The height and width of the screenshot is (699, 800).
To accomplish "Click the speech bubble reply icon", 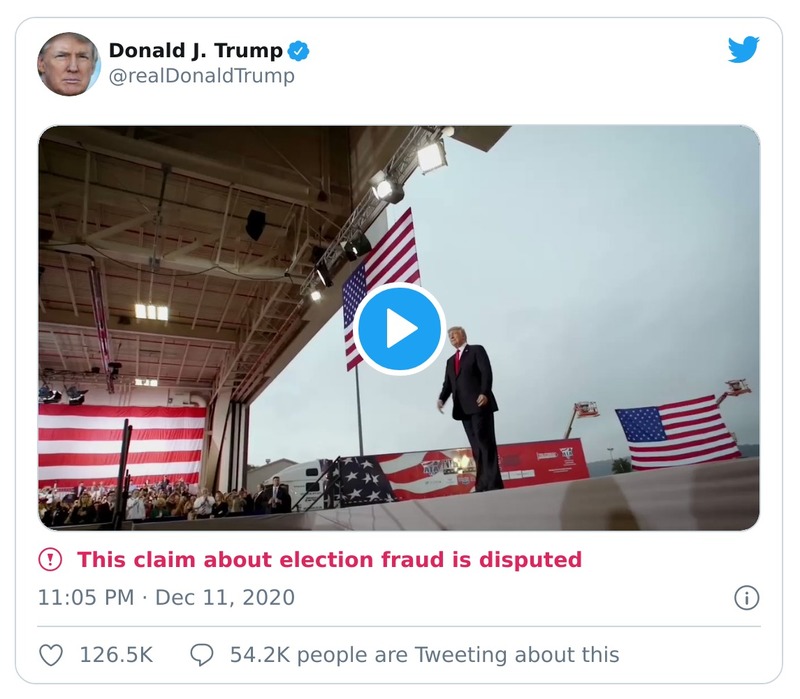I will tap(203, 654).
